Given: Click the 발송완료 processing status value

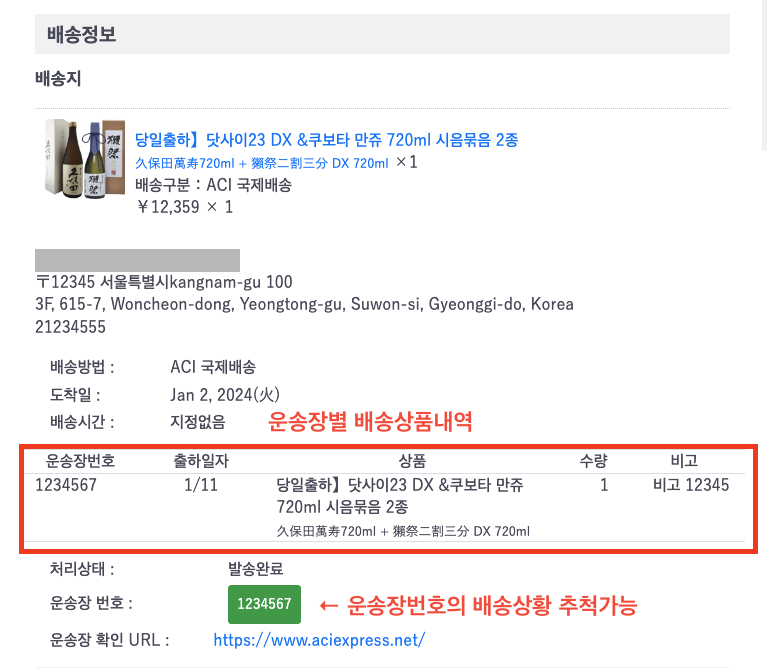Looking at the screenshot, I should point(255,569).
